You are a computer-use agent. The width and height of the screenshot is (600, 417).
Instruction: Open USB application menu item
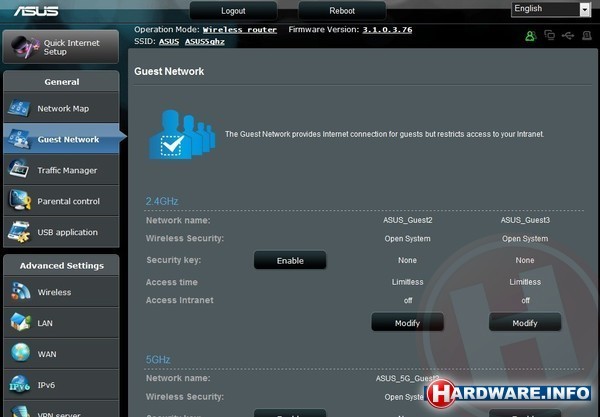click(61, 232)
